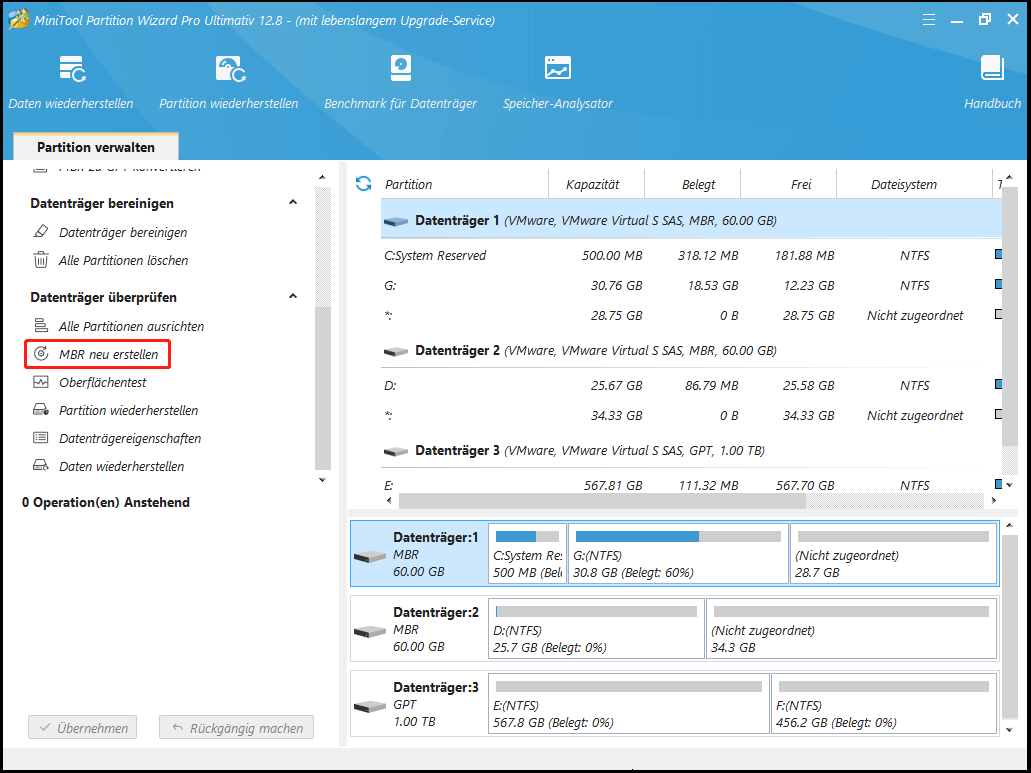Click sidebar Daten wiederherstellen drive icon
This screenshot has width=1031, height=773.
tap(41, 466)
